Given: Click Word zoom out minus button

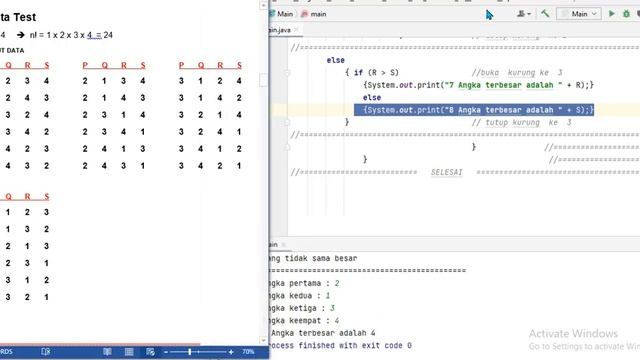Looking at the screenshot, I should [x=166, y=352].
